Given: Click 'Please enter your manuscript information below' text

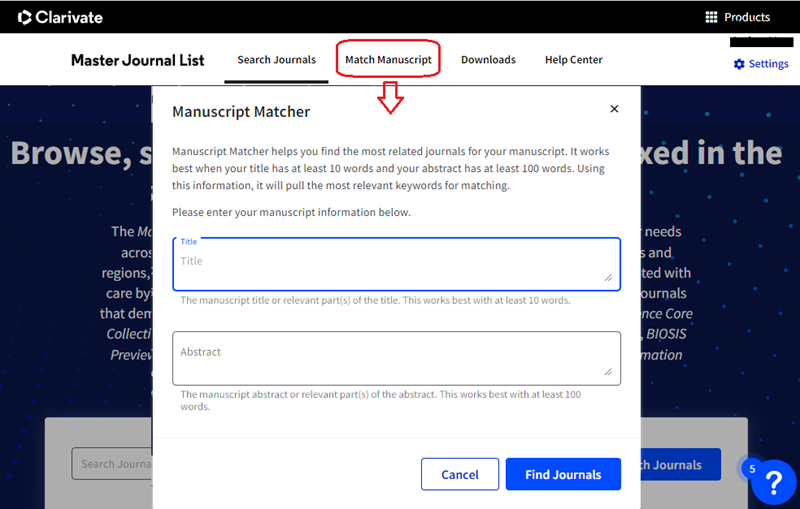Looking at the screenshot, I should coord(291,212).
